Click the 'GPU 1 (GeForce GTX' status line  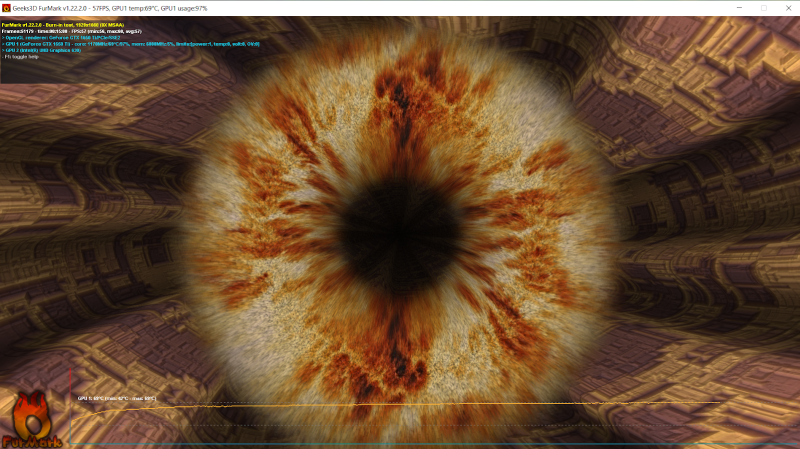pyautogui.click(x=131, y=44)
